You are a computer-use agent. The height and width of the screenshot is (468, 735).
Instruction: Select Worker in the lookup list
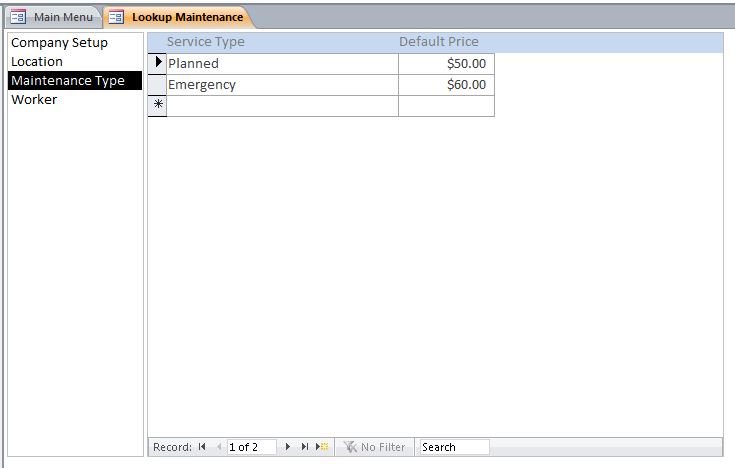34,100
